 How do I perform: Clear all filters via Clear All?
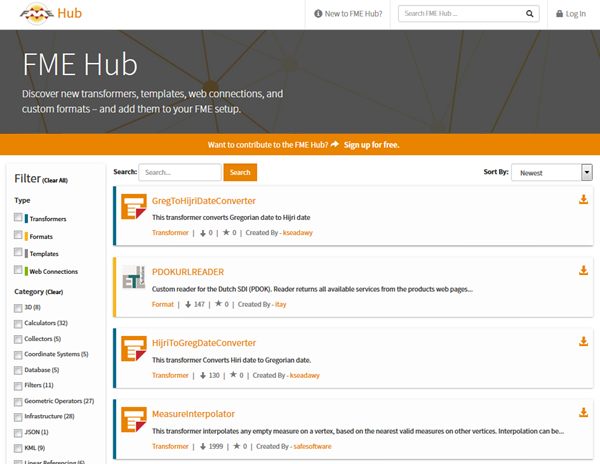point(55,181)
